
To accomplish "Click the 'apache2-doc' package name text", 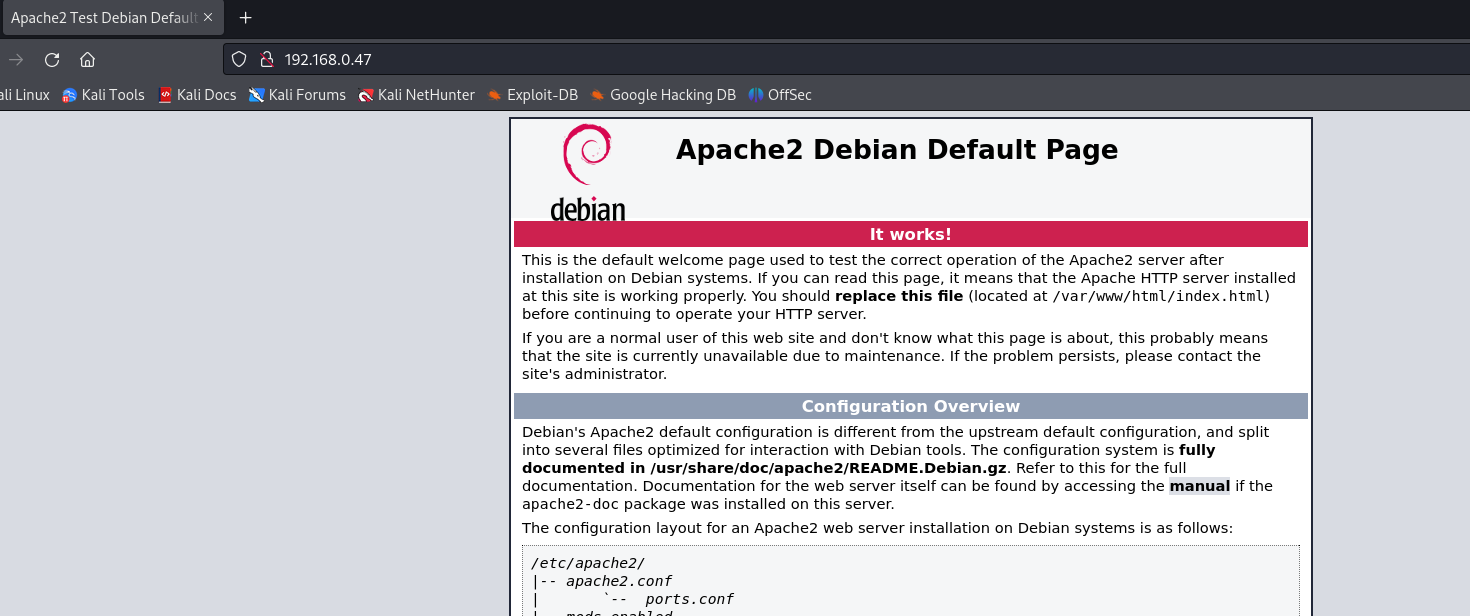I will tap(569, 504).
